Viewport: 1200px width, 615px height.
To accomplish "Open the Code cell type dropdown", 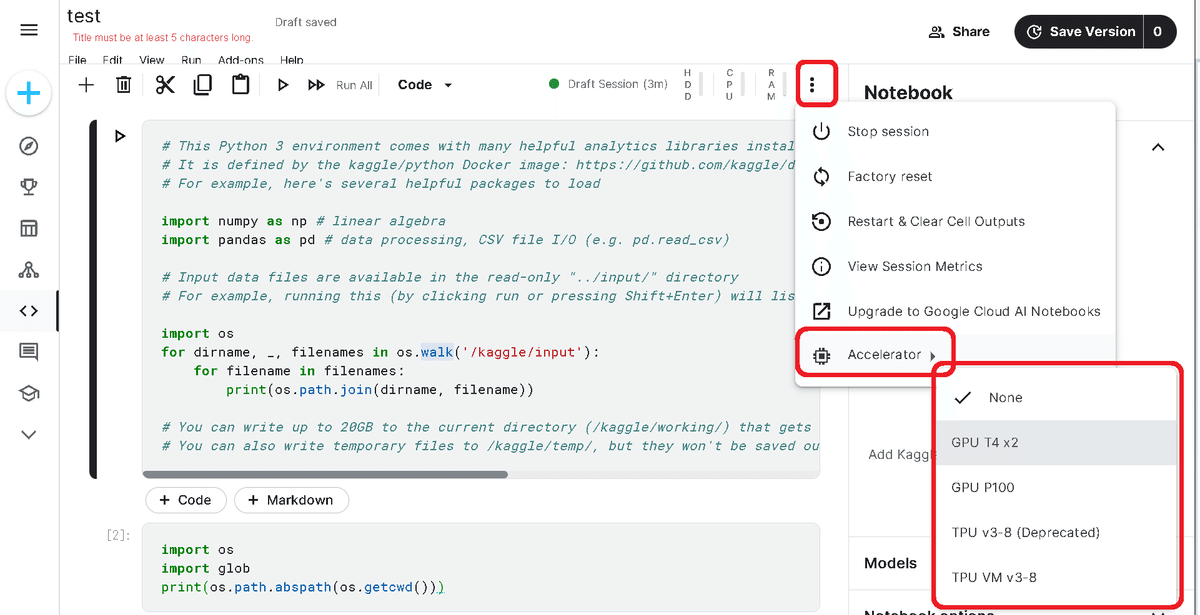I will coord(423,84).
